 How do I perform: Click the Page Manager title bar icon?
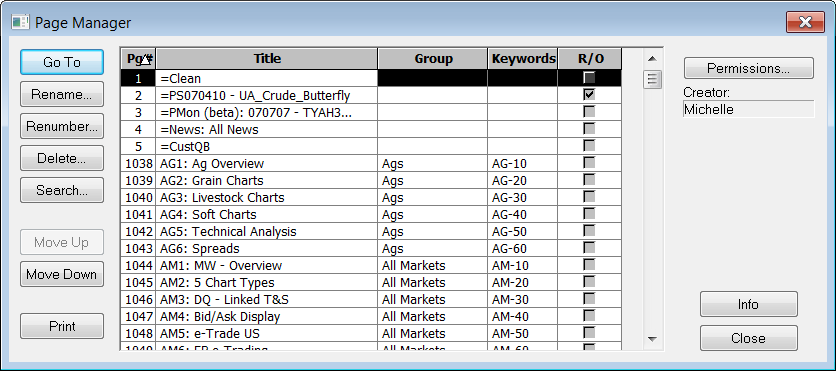coord(20,22)
